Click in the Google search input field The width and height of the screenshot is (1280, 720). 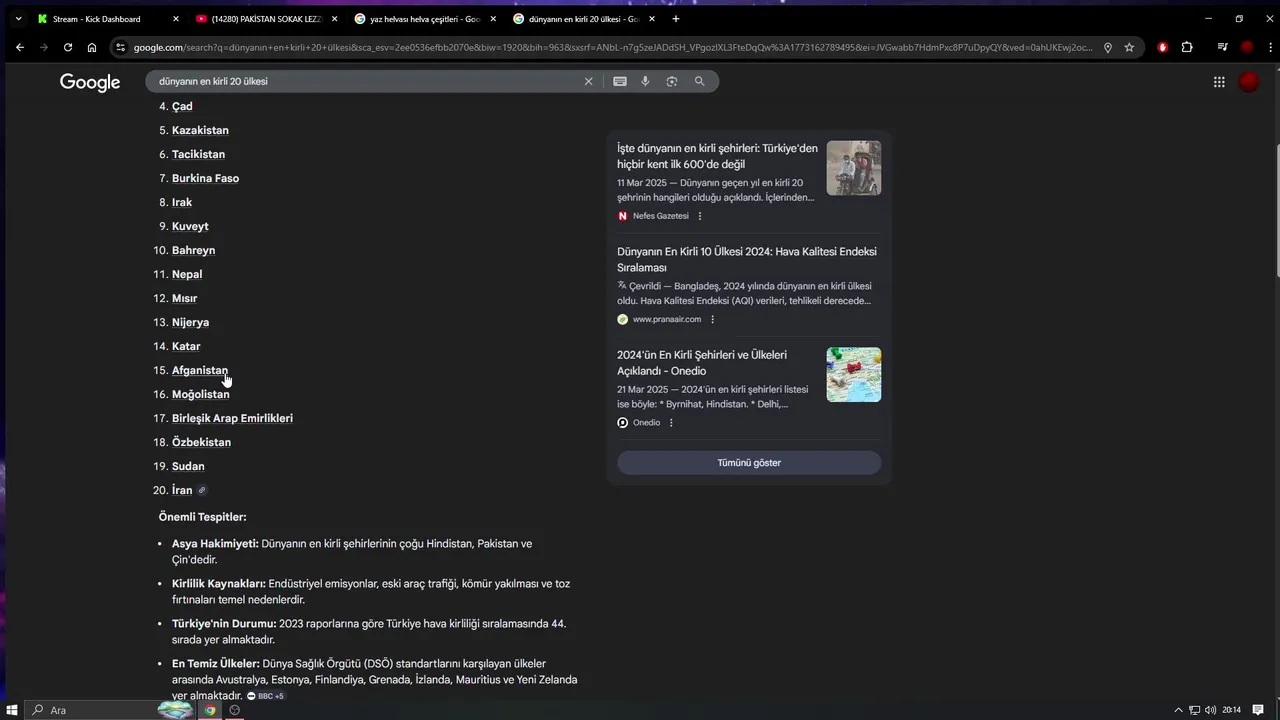[365, 81]
